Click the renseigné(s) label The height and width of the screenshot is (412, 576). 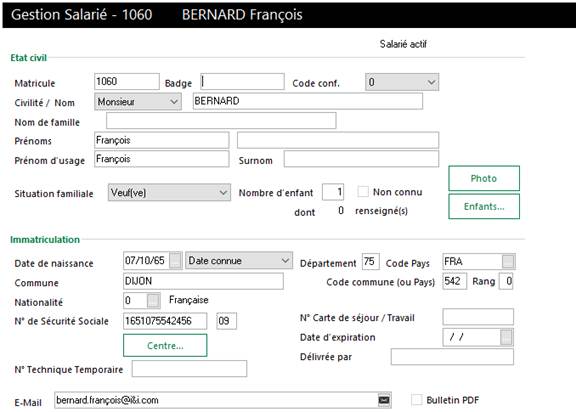pos(381,211)
